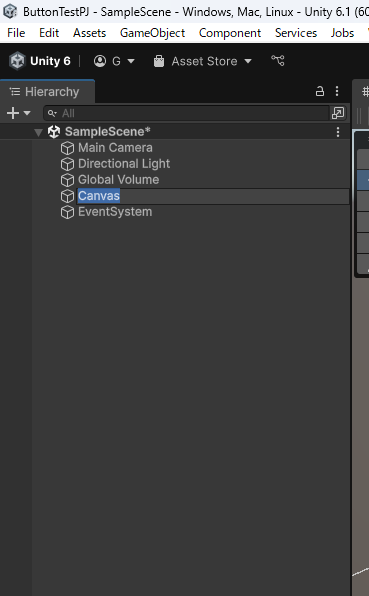The height and width of the screenshot is (596, 369).
Task: Click the scene search popup icon
Action: pos(338,113)
